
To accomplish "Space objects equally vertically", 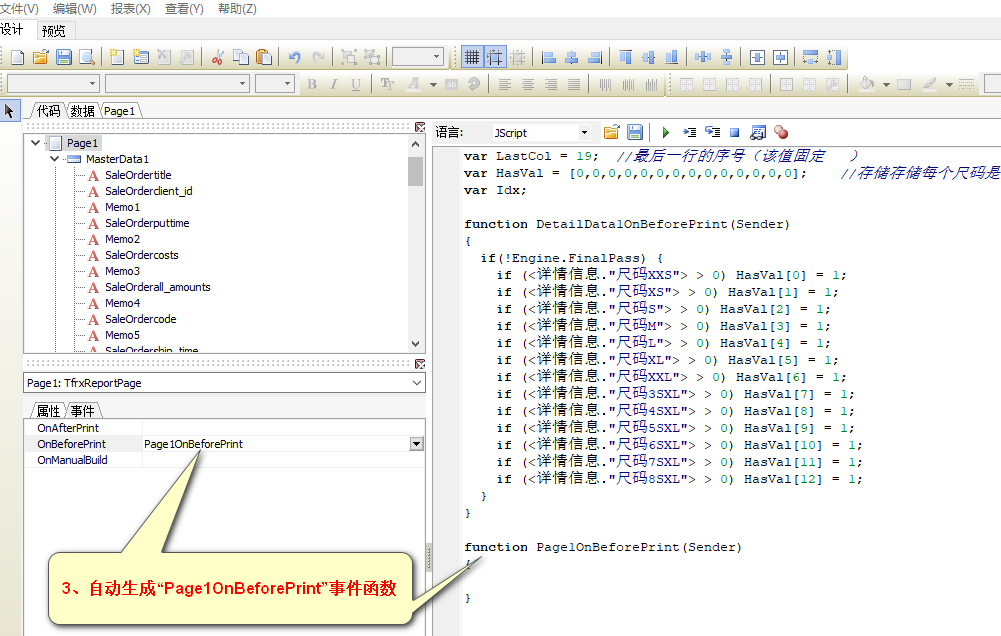I will click(x=726, y=57).
